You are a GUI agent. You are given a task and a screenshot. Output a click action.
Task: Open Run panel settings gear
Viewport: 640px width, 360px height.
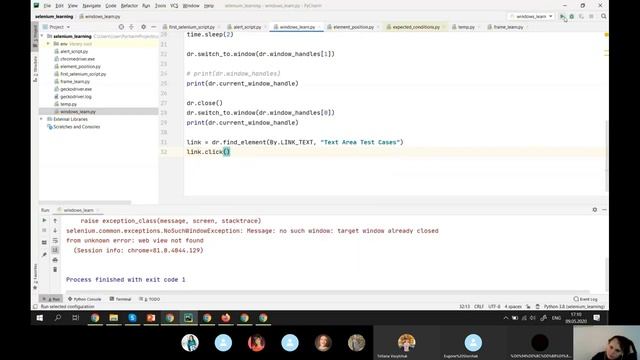coord(595,210)
